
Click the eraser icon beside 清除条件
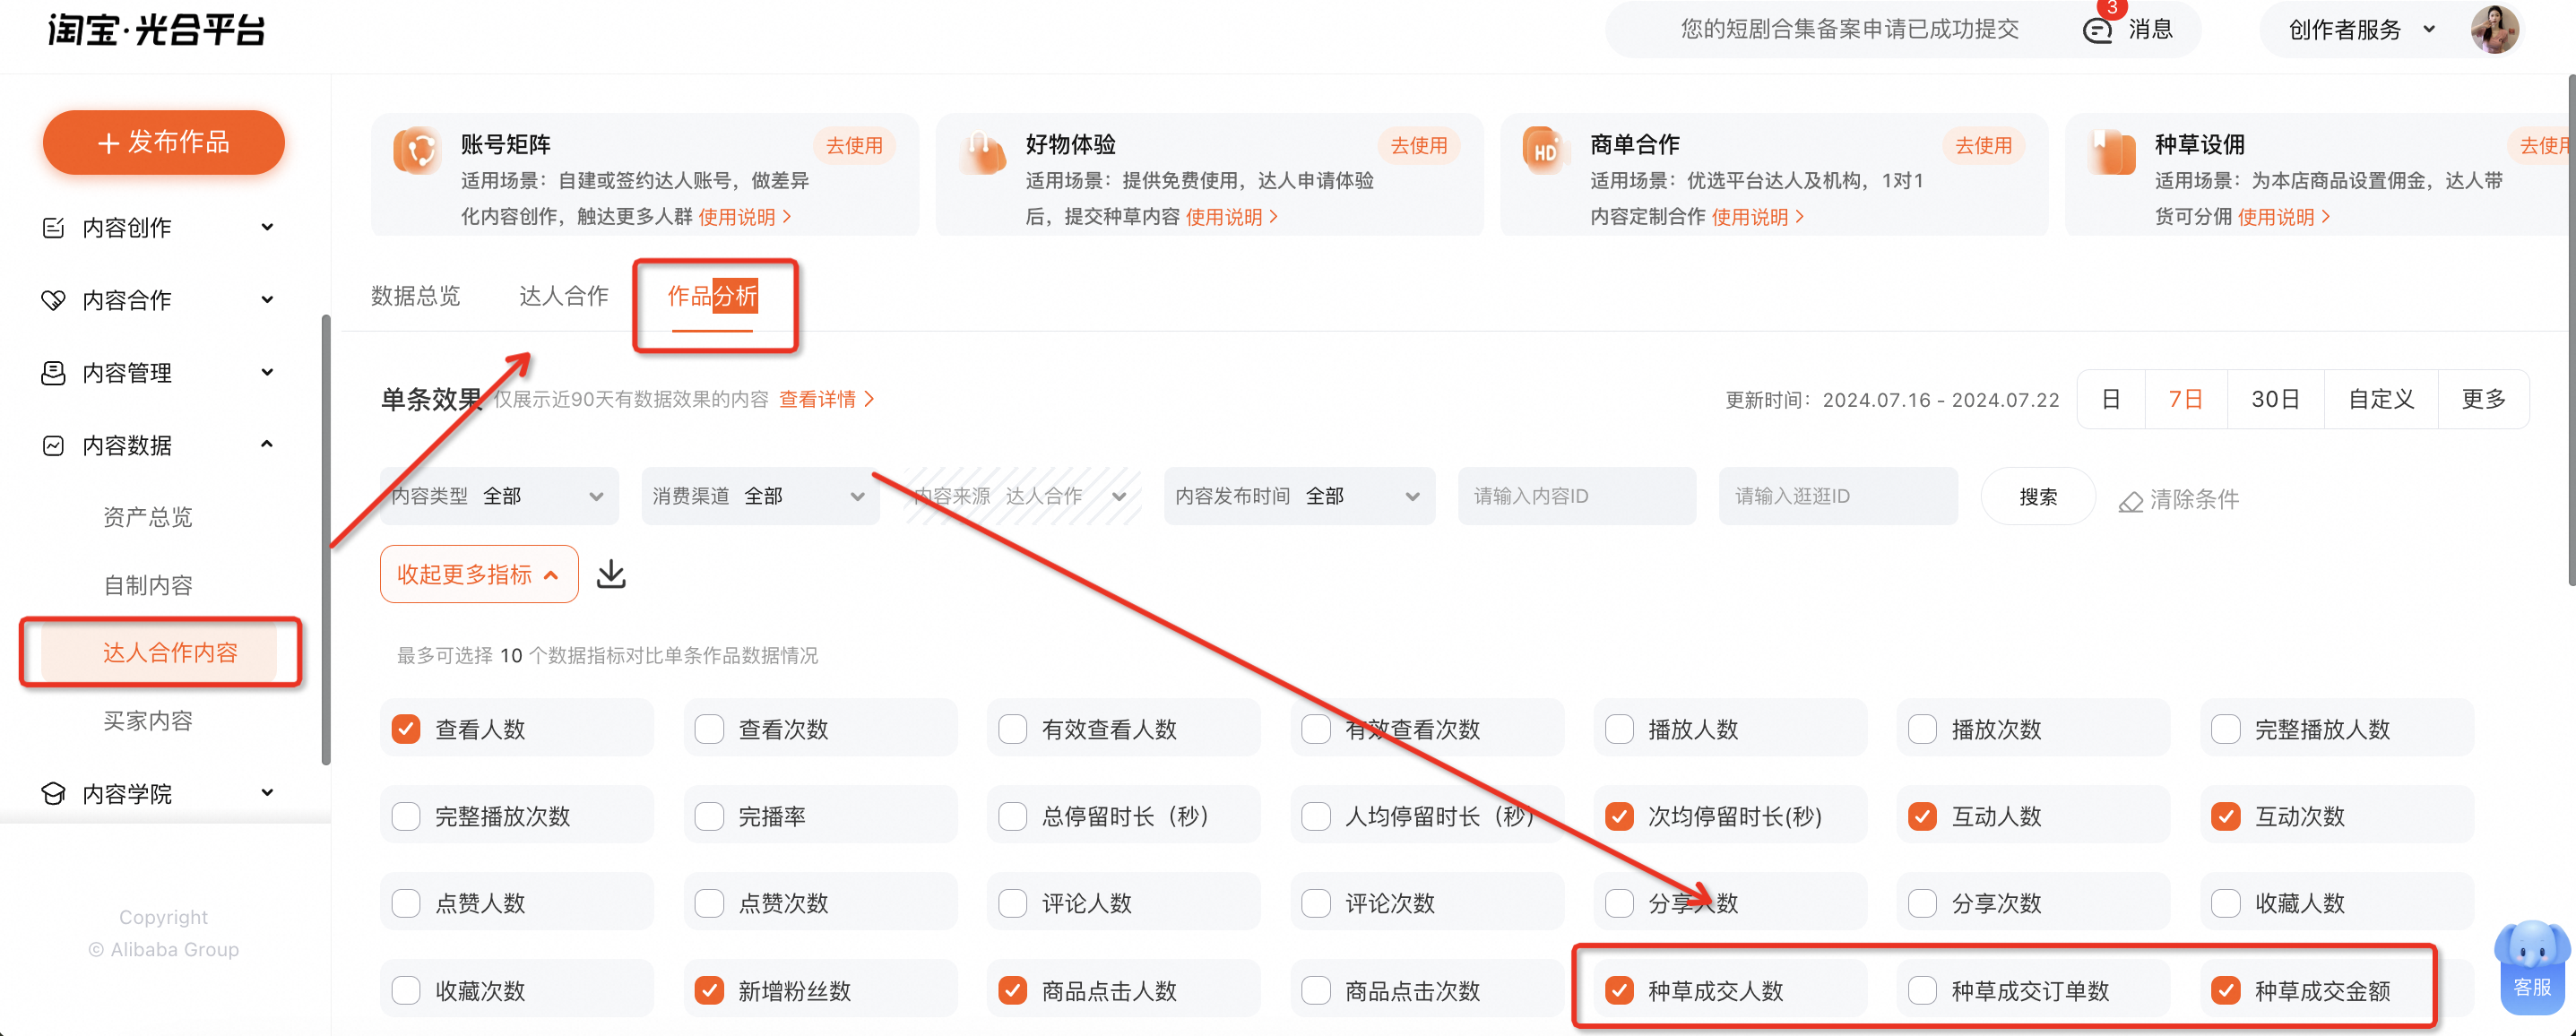pos(2130,501)
